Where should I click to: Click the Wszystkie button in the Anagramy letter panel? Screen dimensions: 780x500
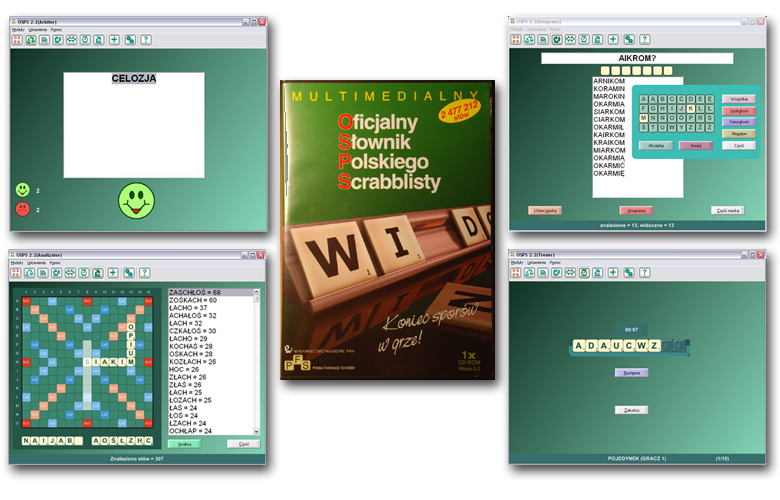[739, 99]
